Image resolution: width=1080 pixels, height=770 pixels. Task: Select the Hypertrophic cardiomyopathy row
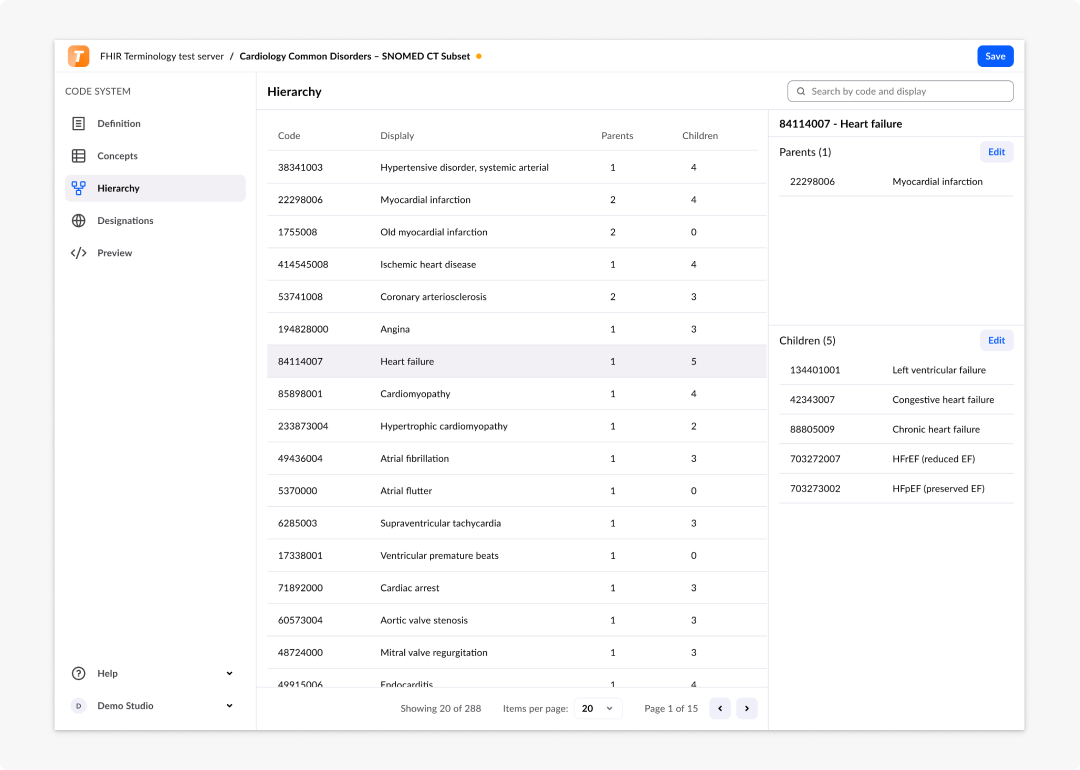(x=517, y=426)
